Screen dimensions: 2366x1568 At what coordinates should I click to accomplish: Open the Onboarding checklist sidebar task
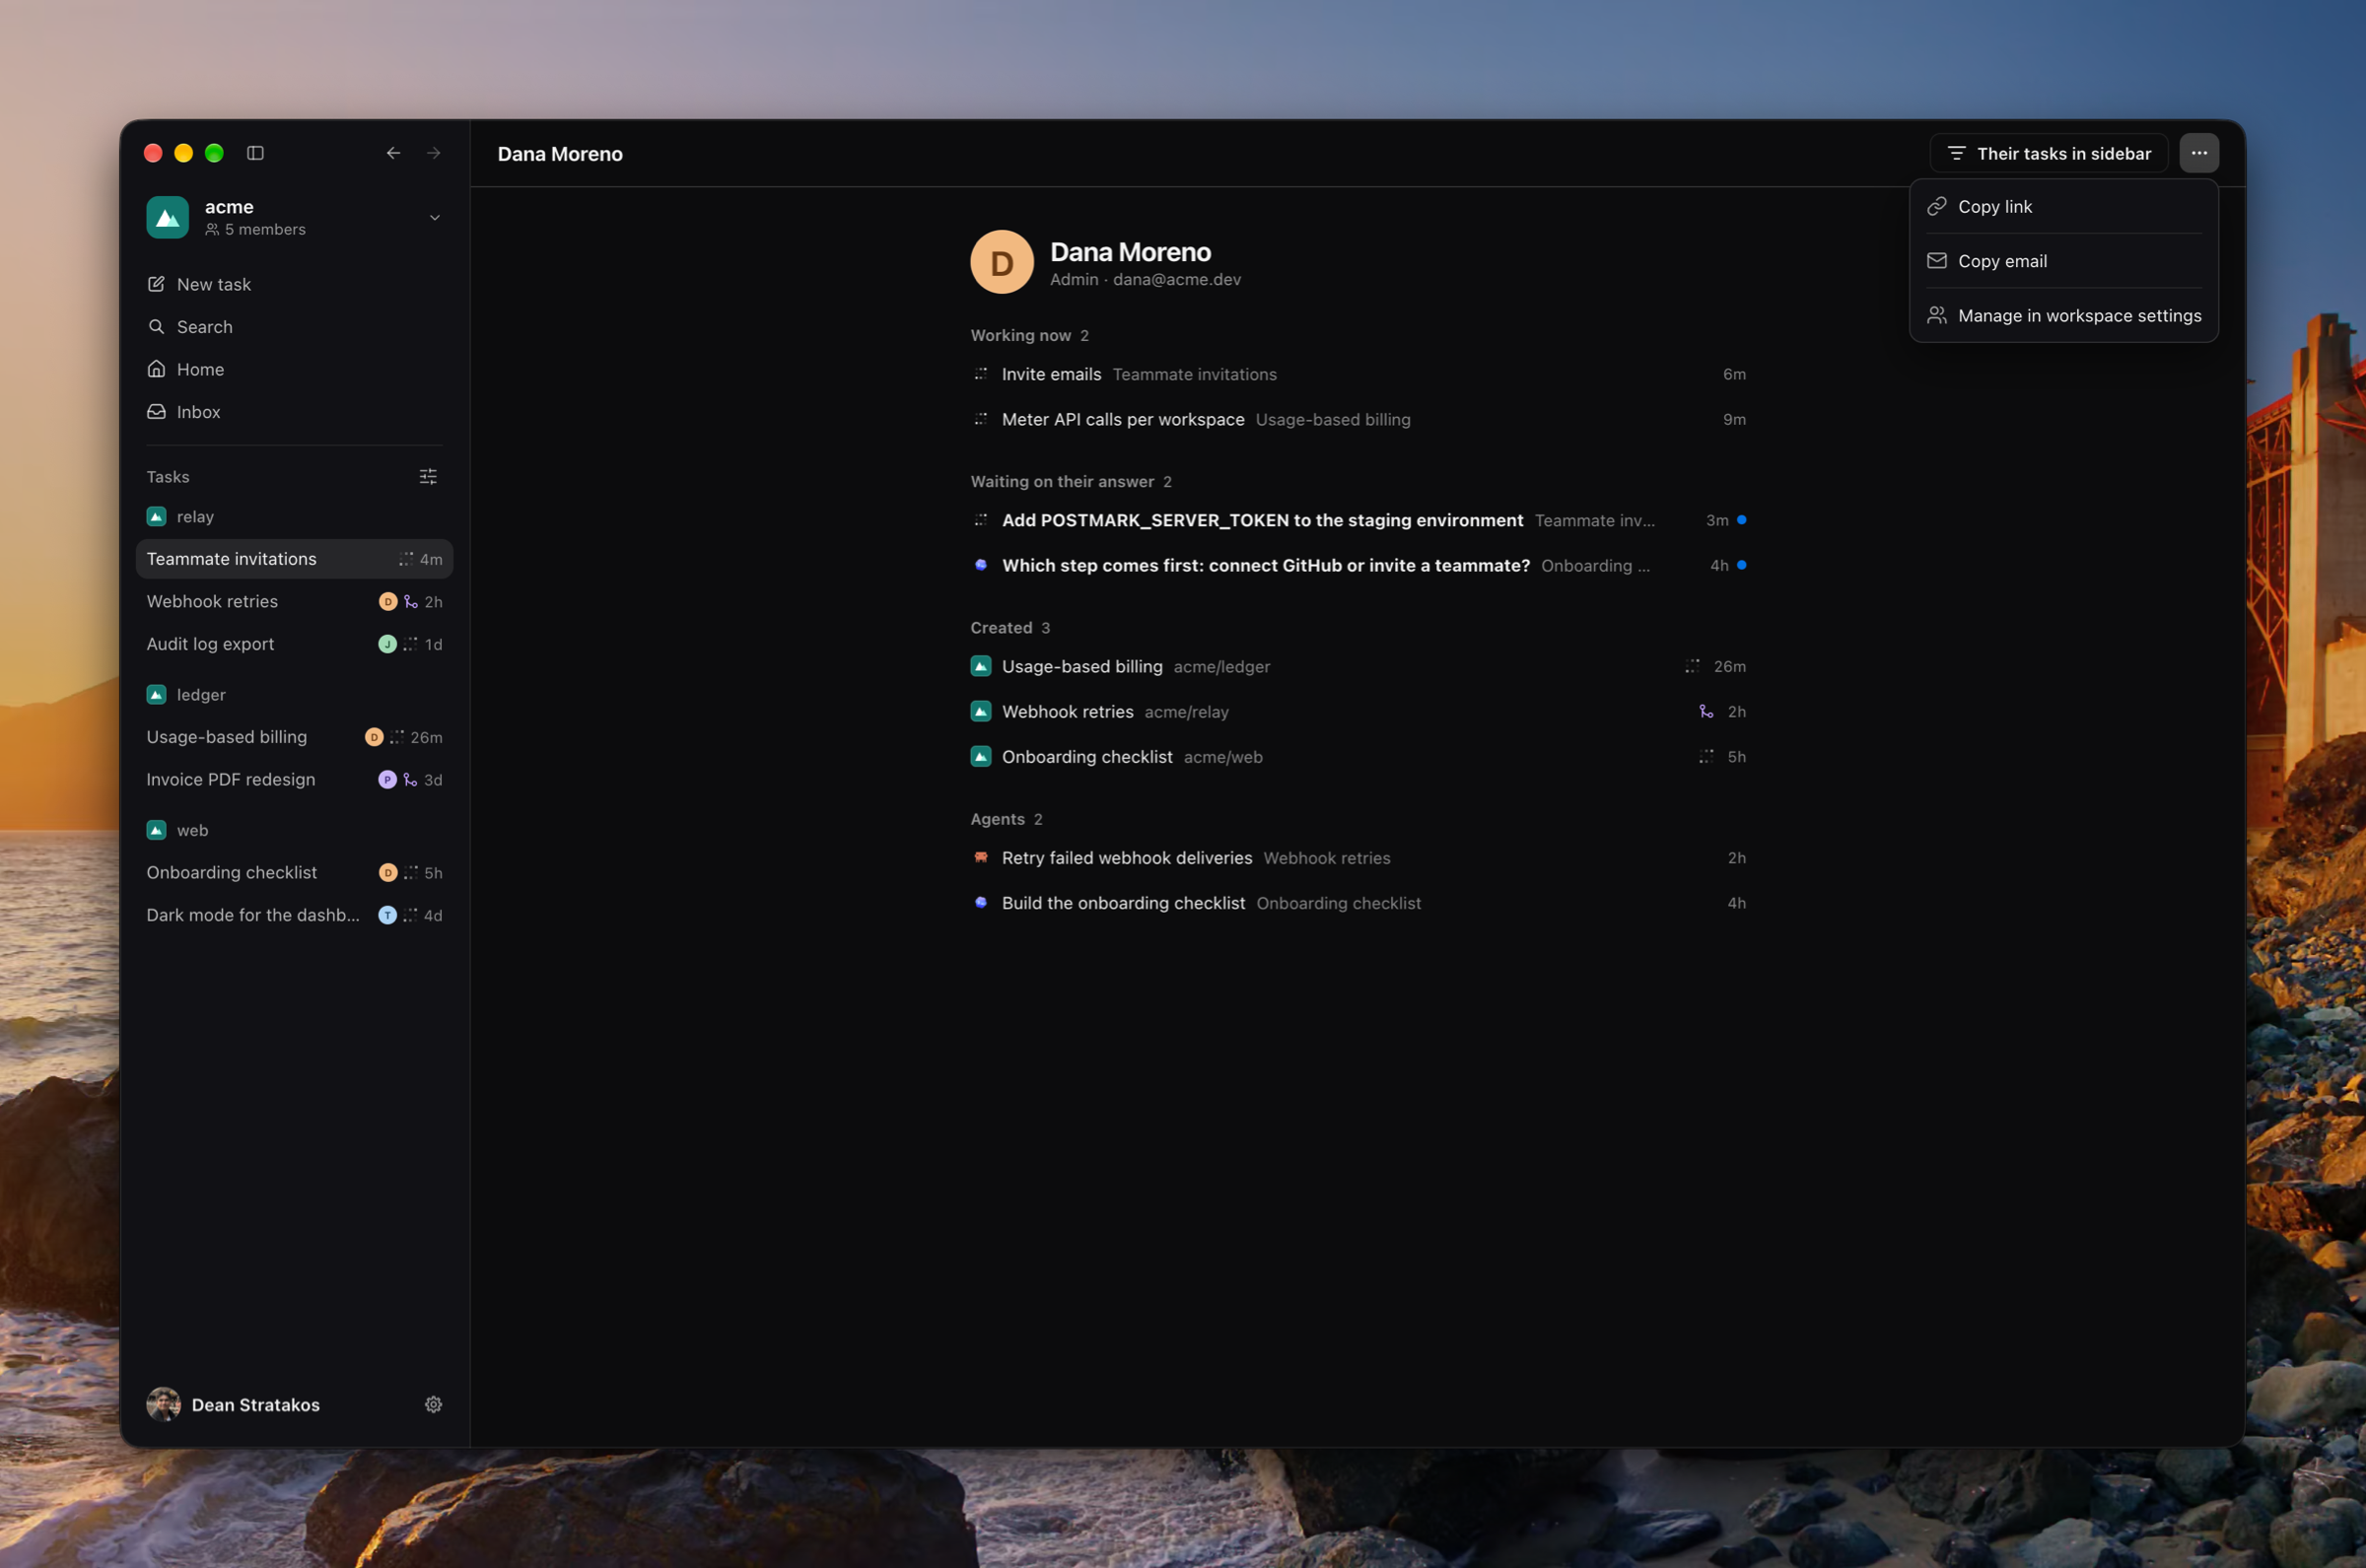(x=294, y=872)
